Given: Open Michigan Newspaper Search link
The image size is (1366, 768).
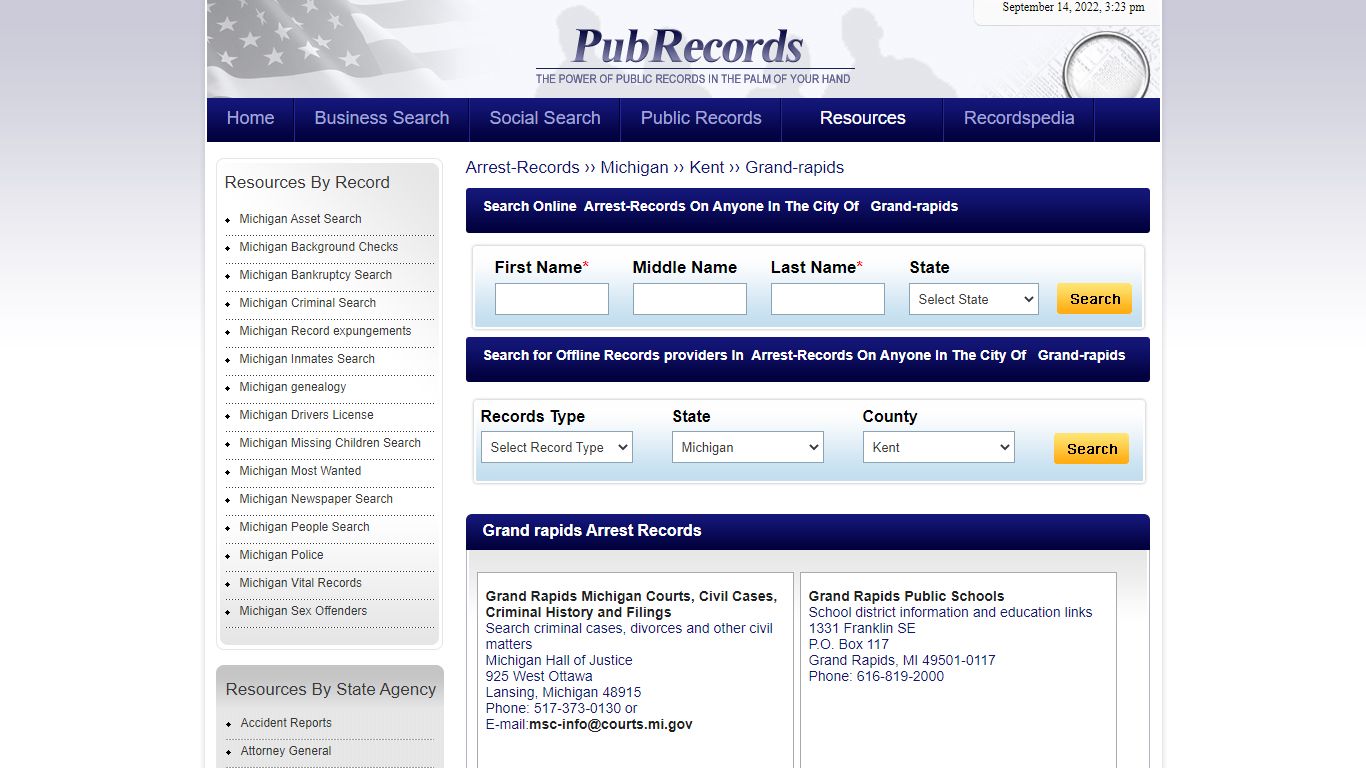Looking at the screenshot, I should coord(316,499).
